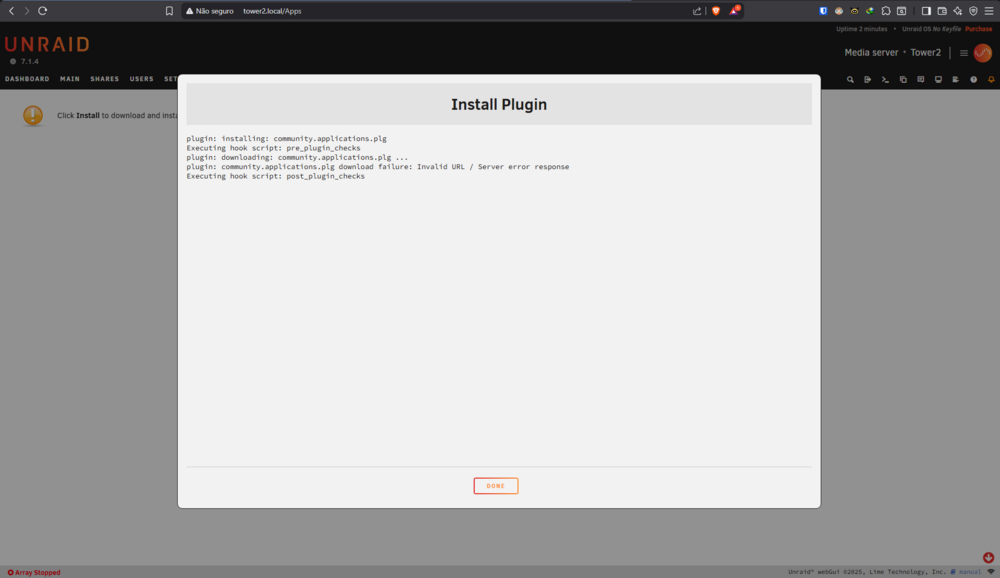Open the Unraid search magnifier icon
This screenshot has width=1000, height=578.
click(x=850, y=80)
